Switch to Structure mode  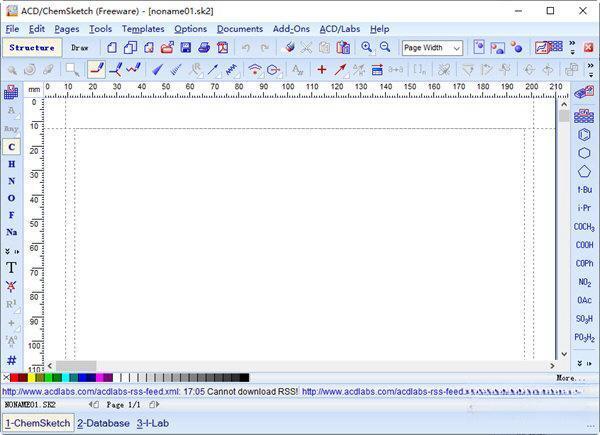(x=32, y=47)
